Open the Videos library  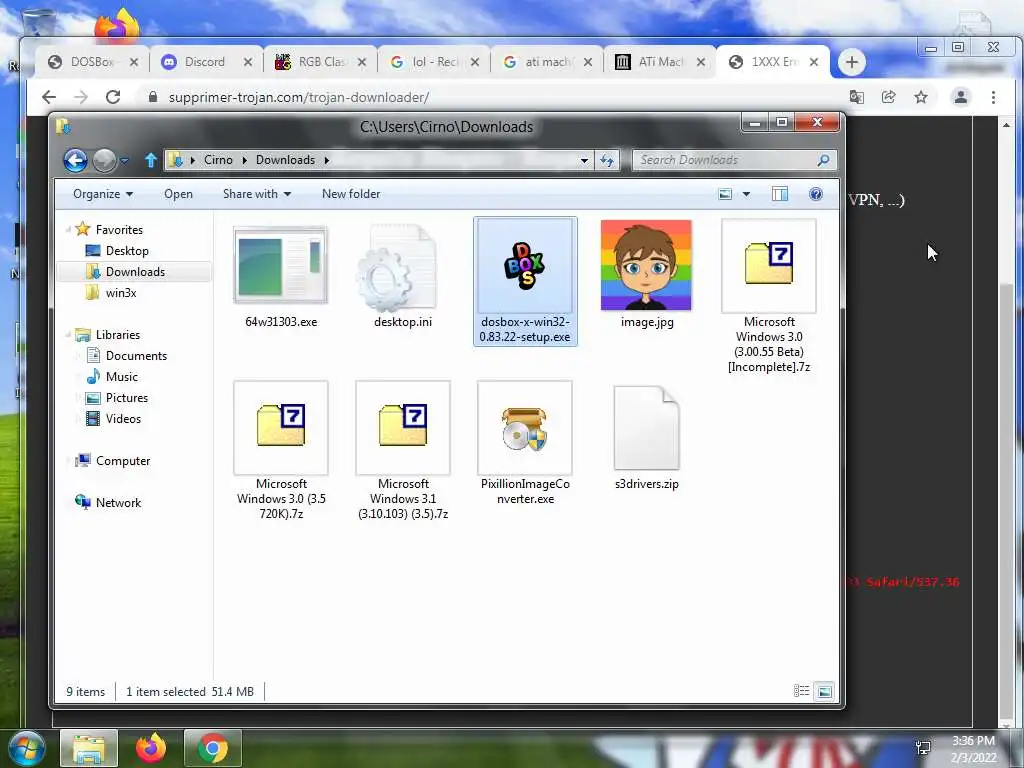[x=123, y=419]
